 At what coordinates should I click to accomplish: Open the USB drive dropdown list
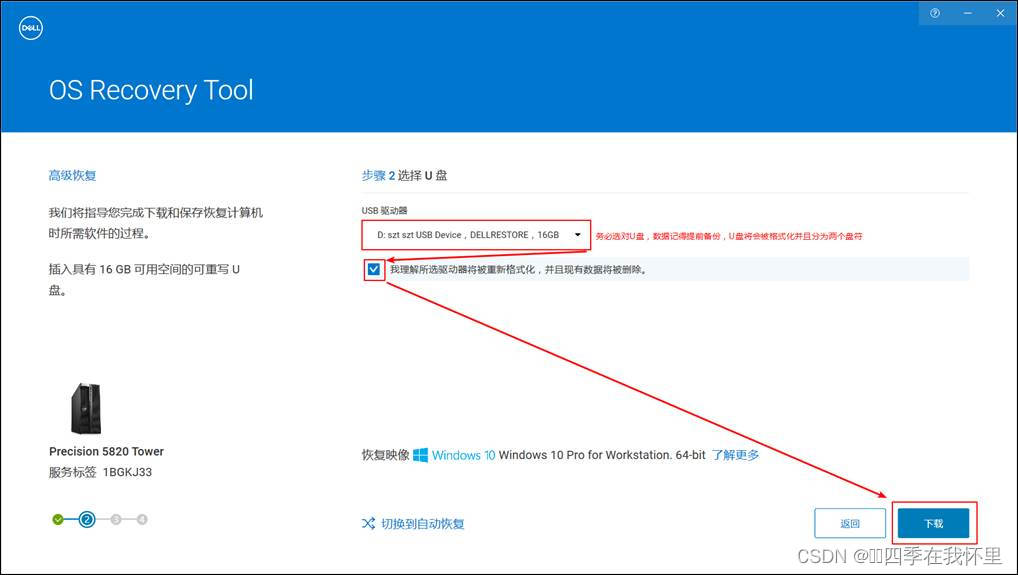[476, 235]
